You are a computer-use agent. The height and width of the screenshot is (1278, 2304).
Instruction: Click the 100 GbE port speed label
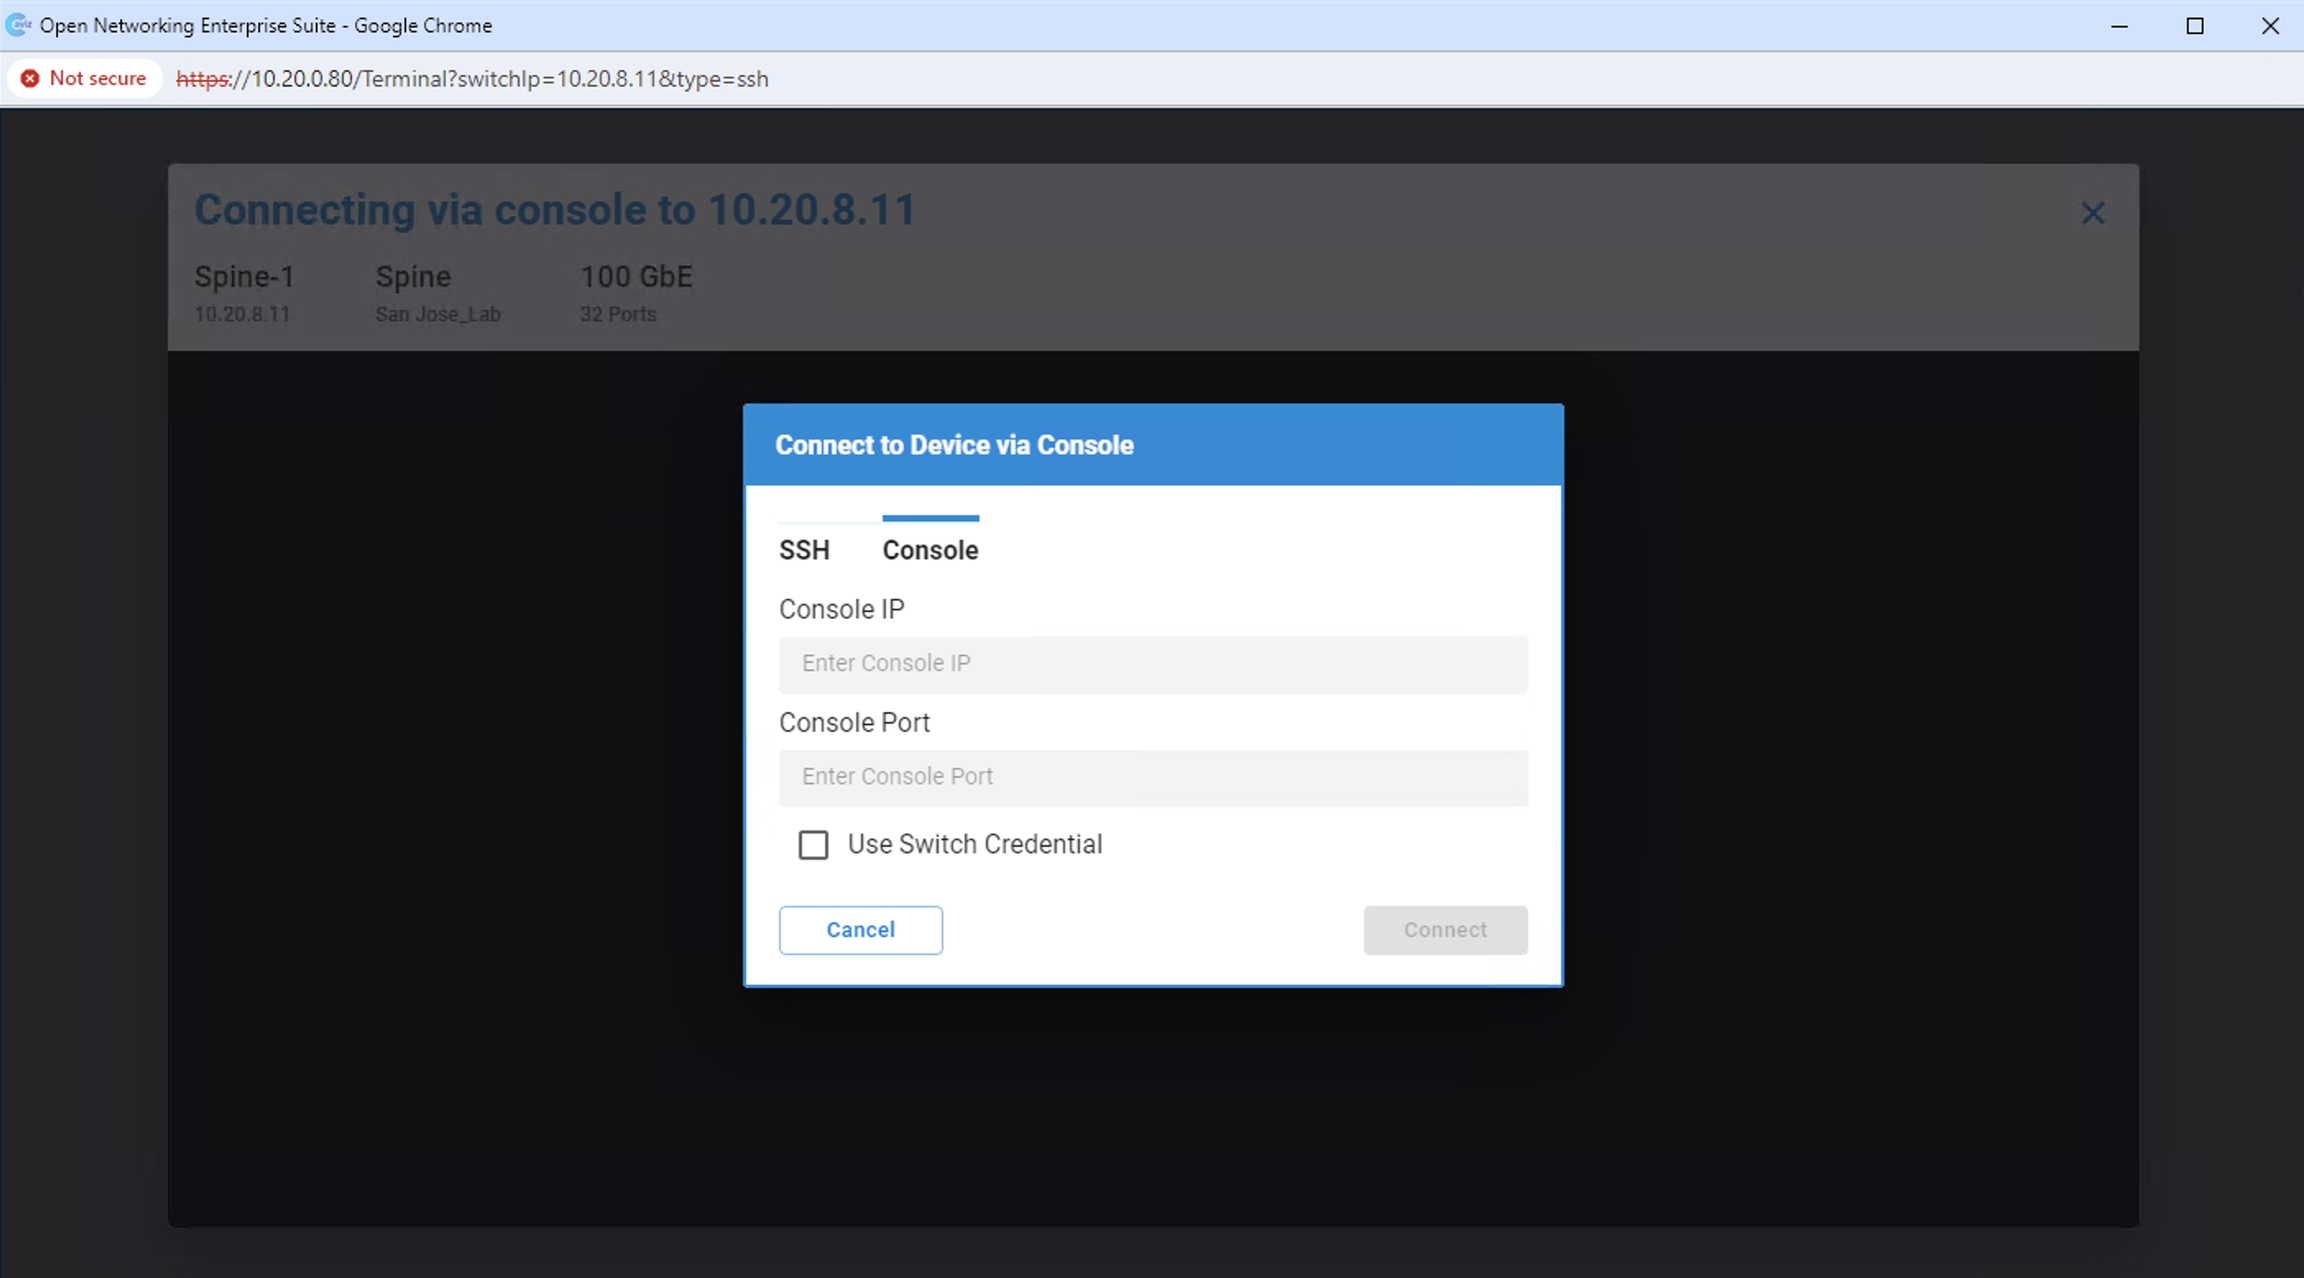click(x=636, y=276)
